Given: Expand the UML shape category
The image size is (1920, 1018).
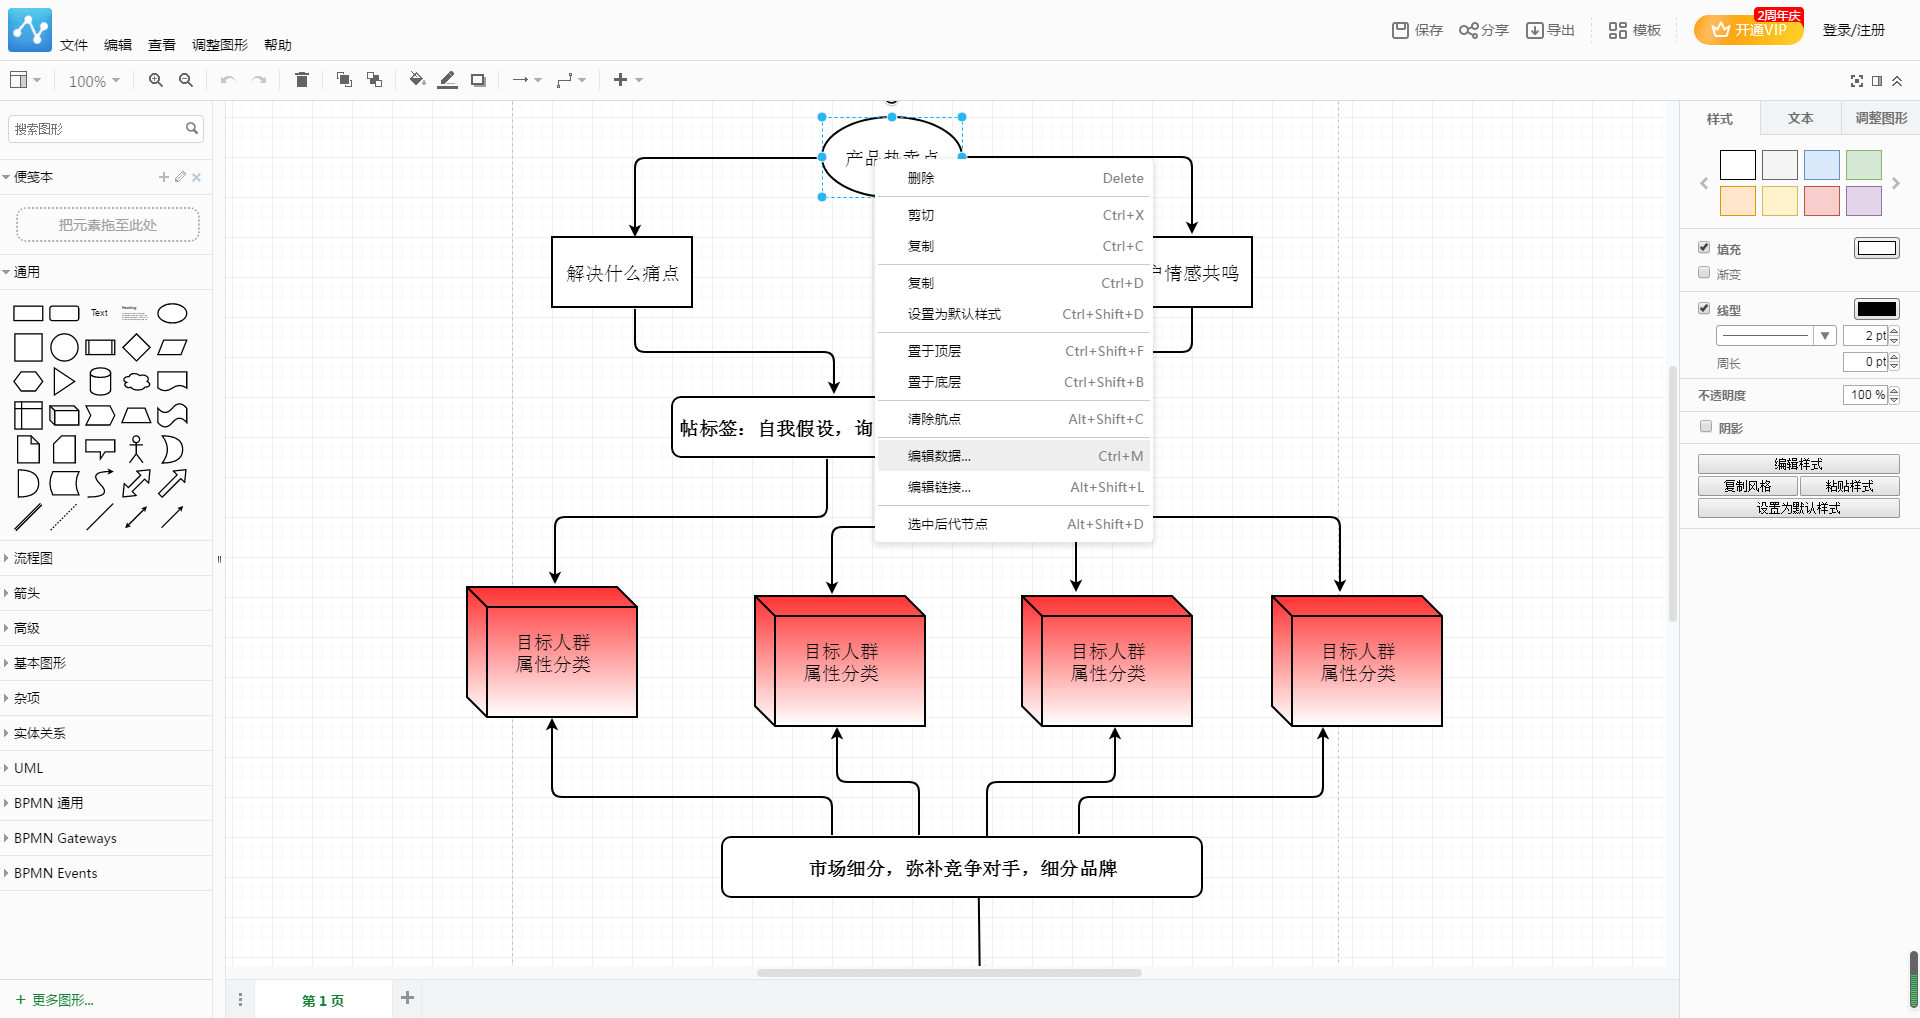Looking at the screenshot, I should pyautogui.click(x=106, y=768).
